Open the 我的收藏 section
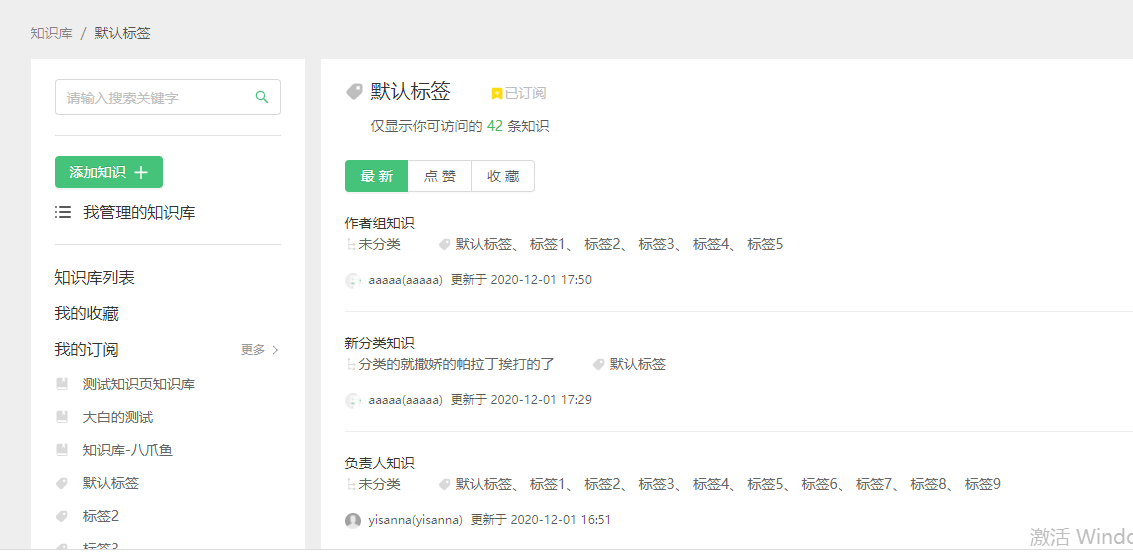This screenshot has height=553, width=1133. (x=86, y=313)
